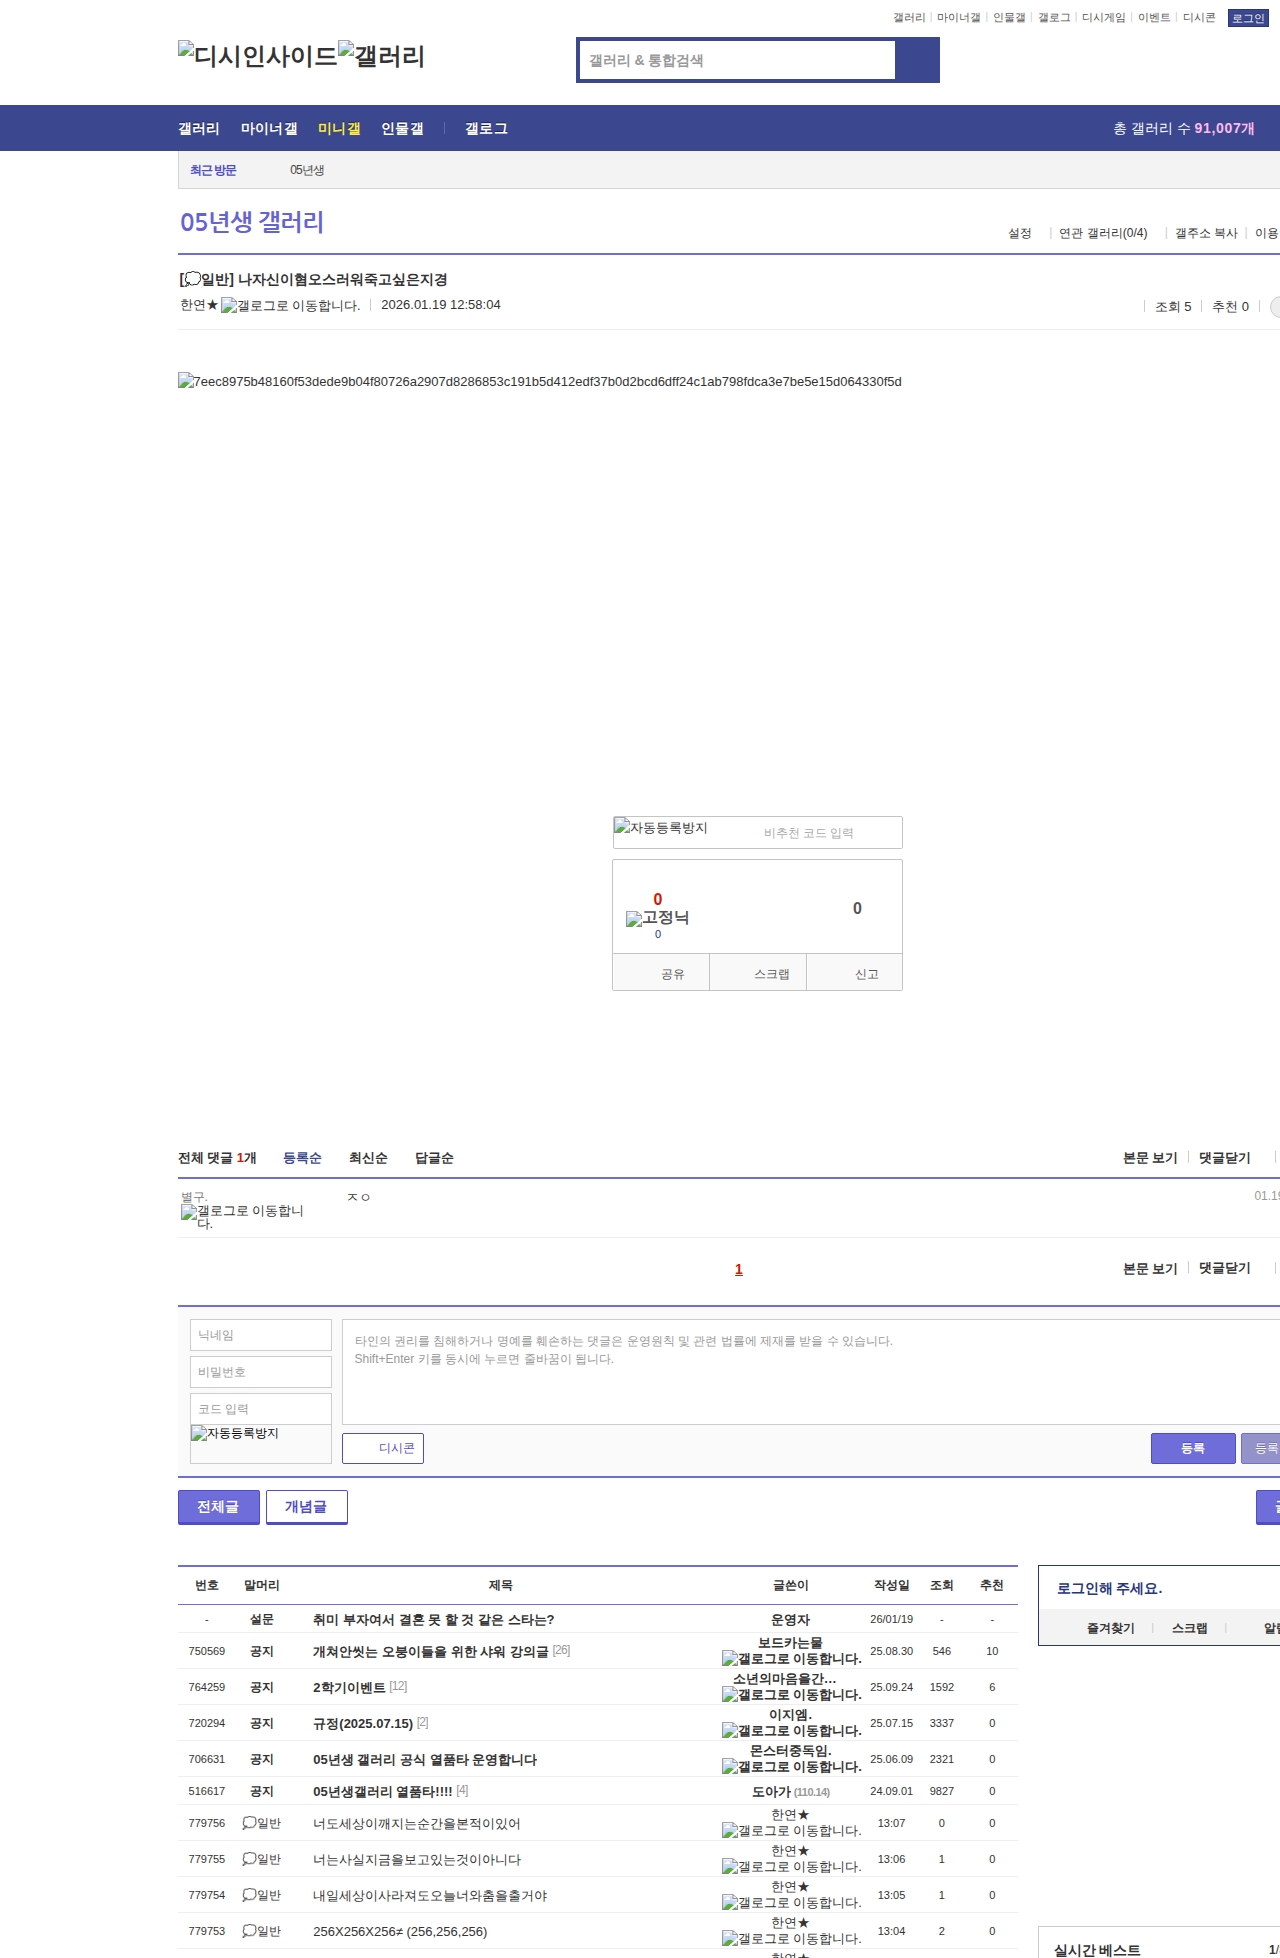Click the 고정닉 icon in the vote box
Screen dimensions: 1280x1958
click(657, 918)
